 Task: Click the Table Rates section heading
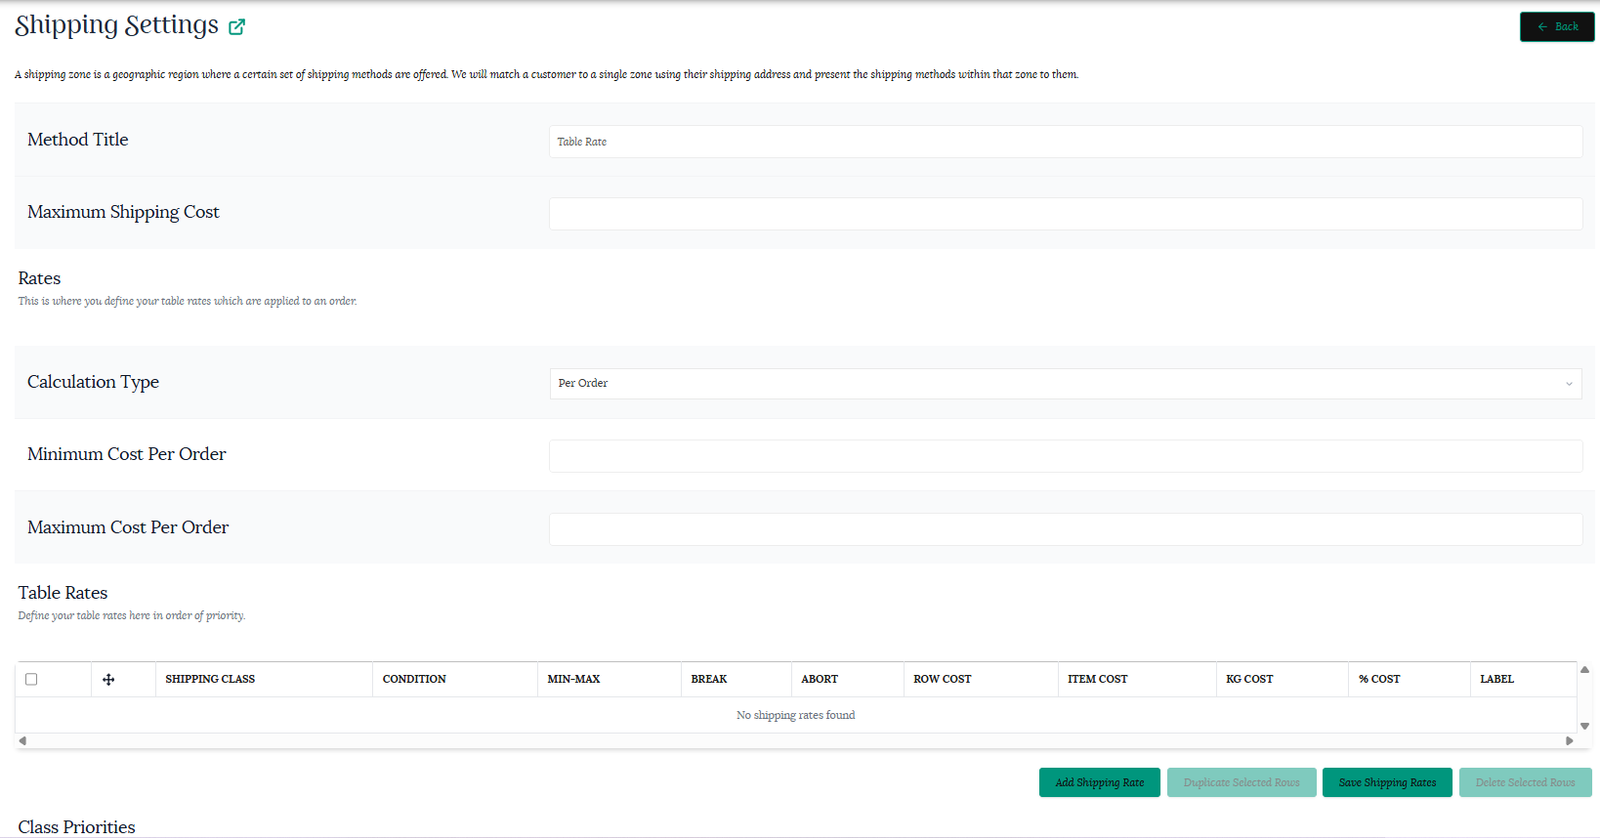click(63, 593)
